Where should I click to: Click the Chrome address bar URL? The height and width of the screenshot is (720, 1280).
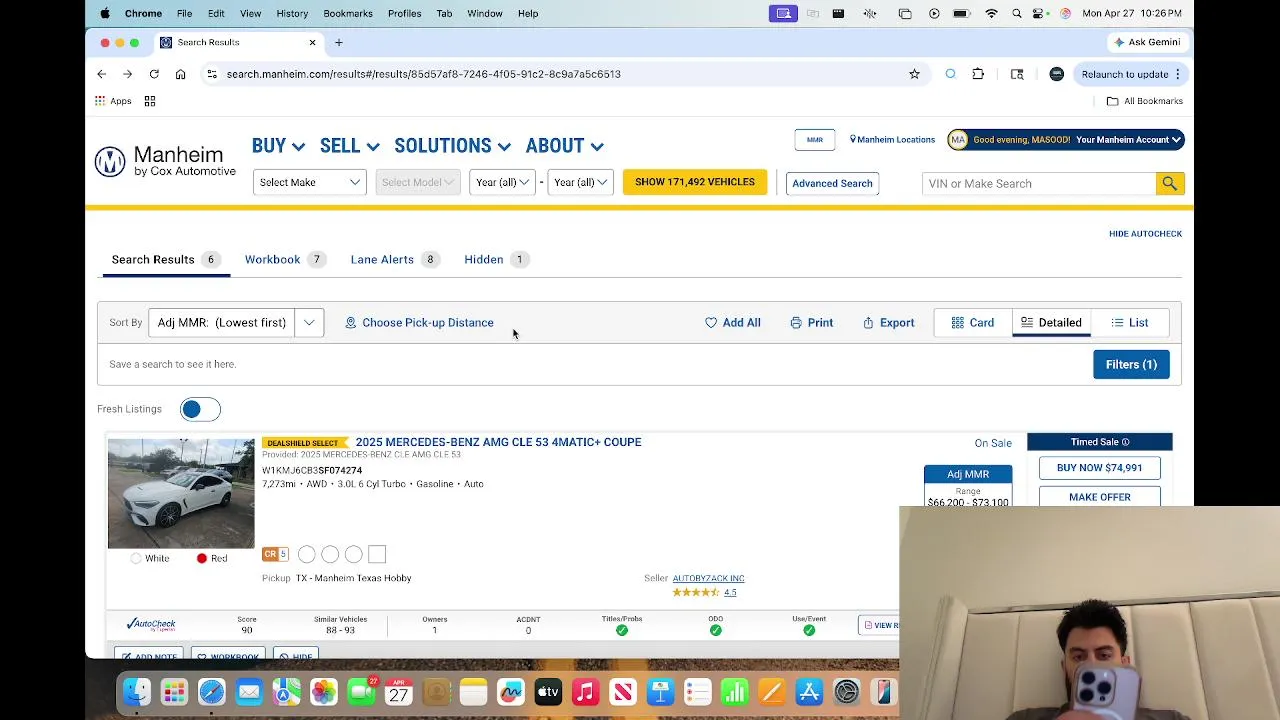(423, 74)
